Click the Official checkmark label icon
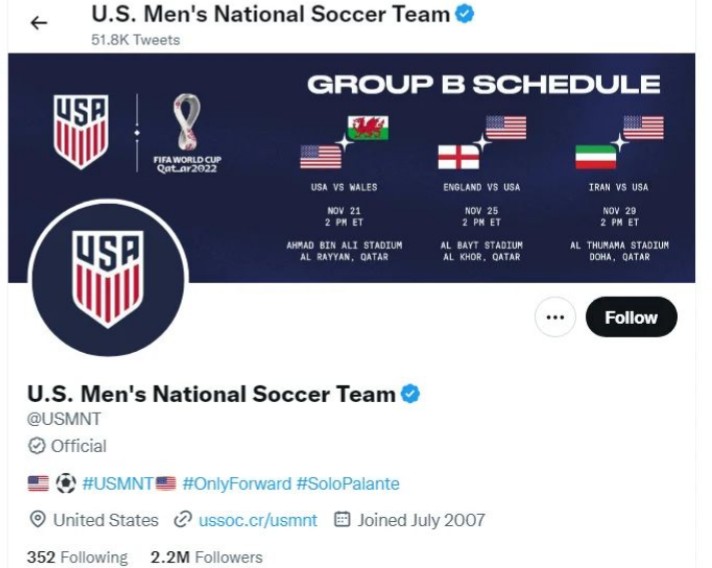The height and width of the screenshot is (568, 712). coord(37,446)
